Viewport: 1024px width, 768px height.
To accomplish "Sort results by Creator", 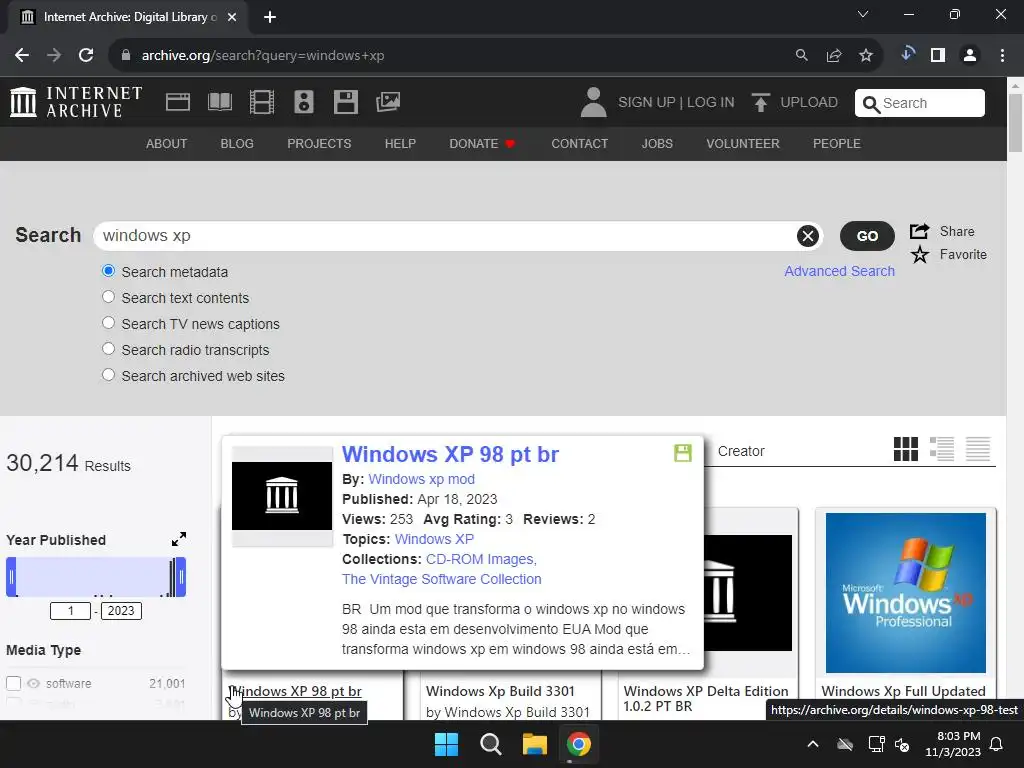I will 741,451.
